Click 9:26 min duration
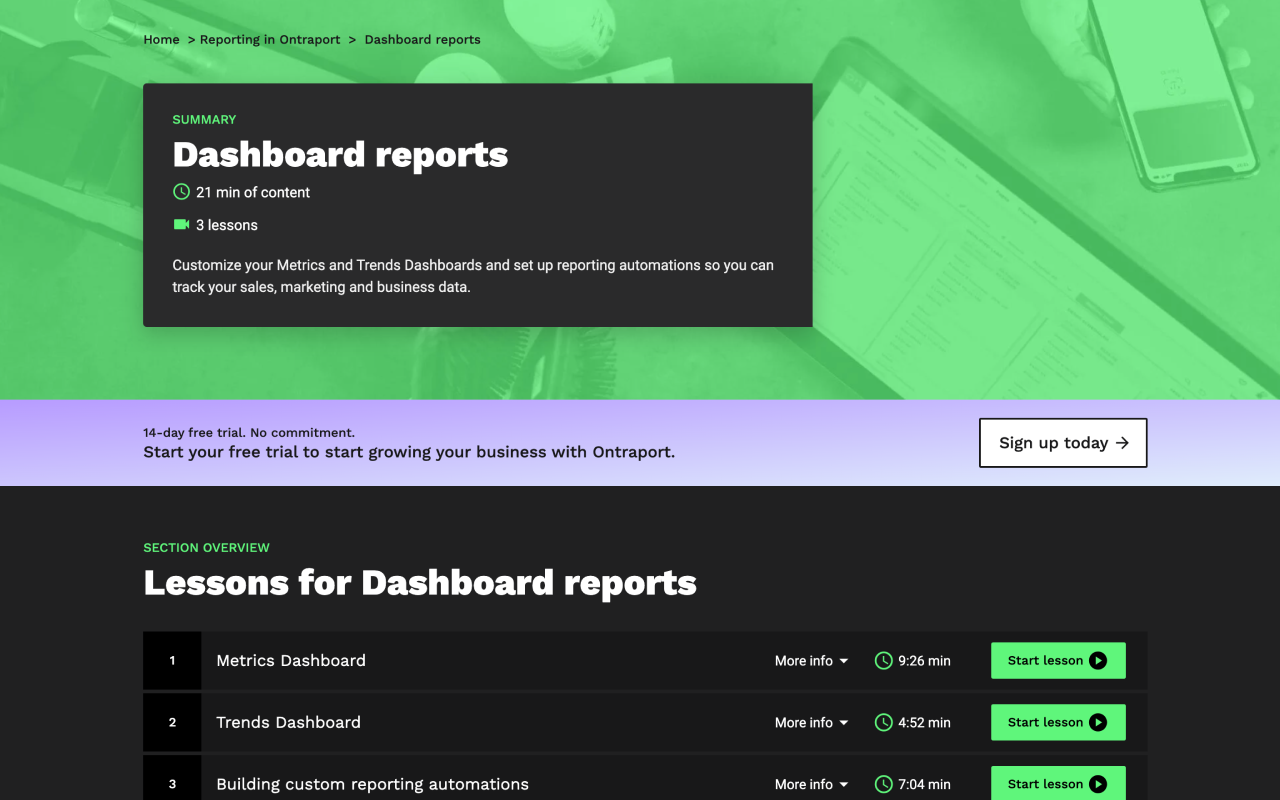Screen dimensions: 1280x800 coord(924,661)
